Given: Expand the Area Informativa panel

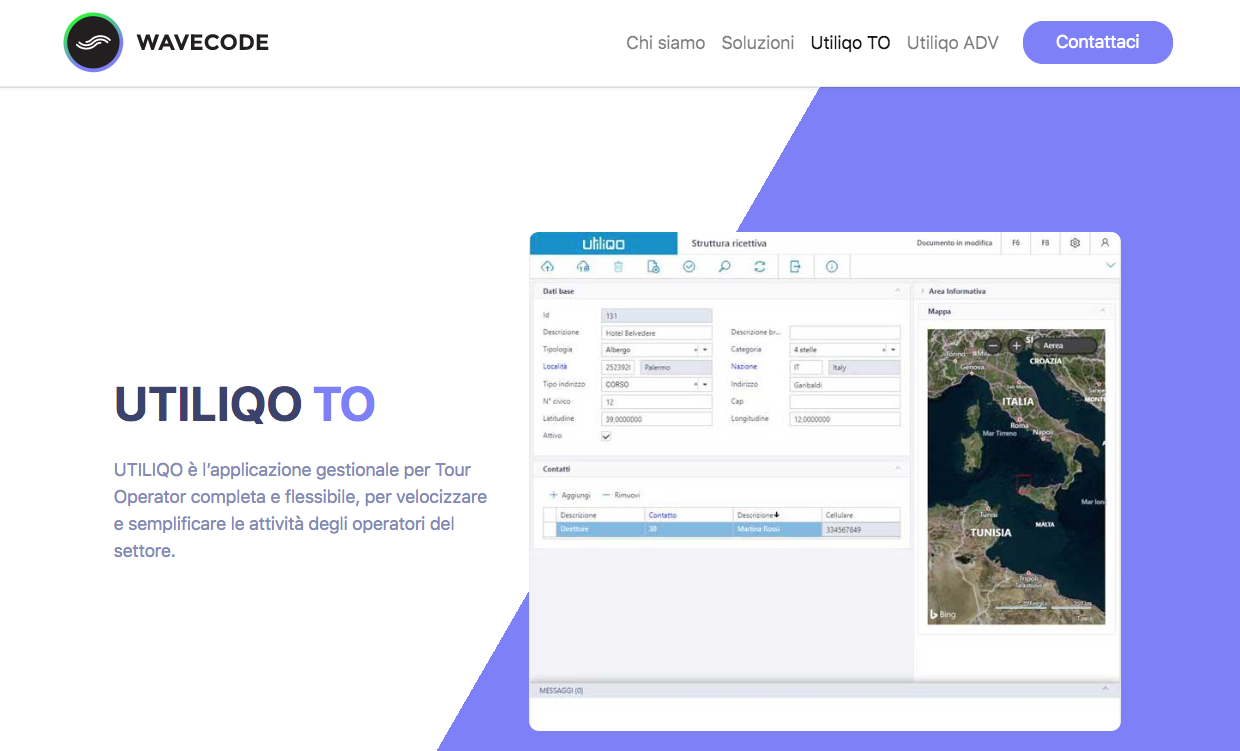Looking at the screenshot, I should coord(957,291).
